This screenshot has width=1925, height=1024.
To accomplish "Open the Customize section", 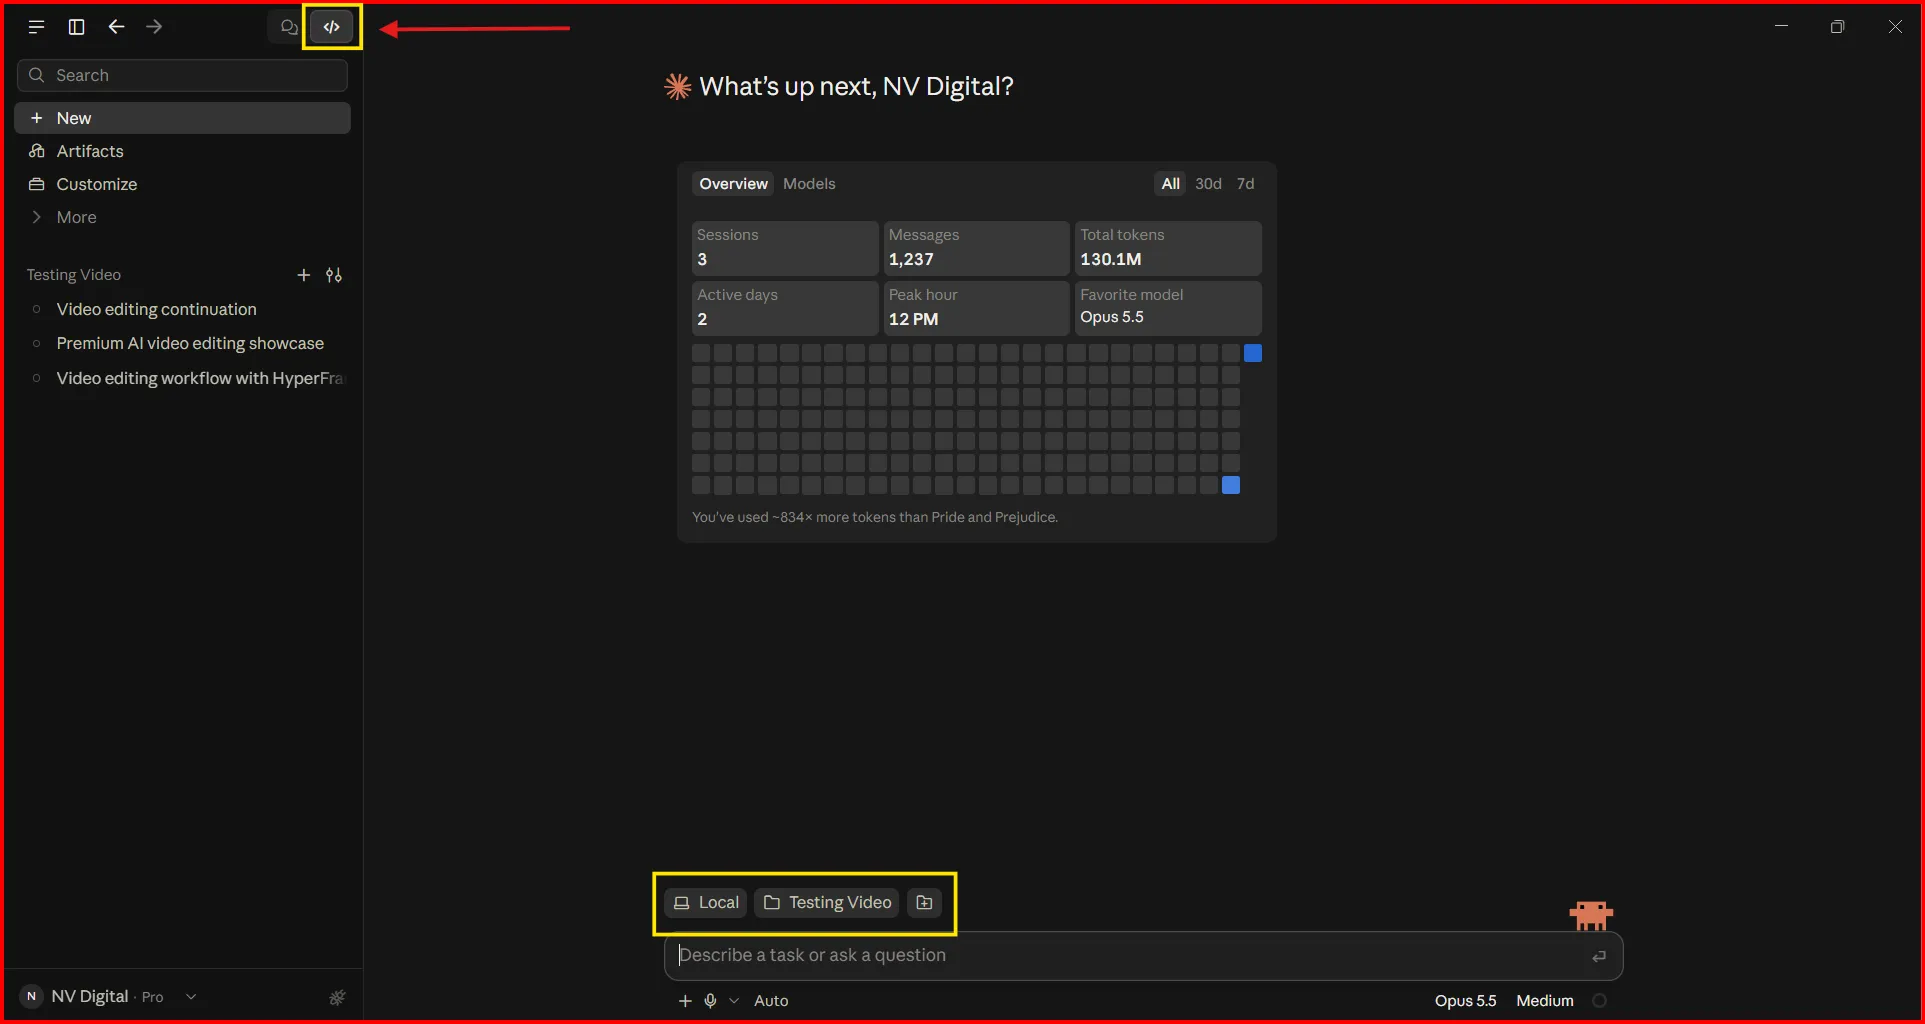I will tap(182, 184).
